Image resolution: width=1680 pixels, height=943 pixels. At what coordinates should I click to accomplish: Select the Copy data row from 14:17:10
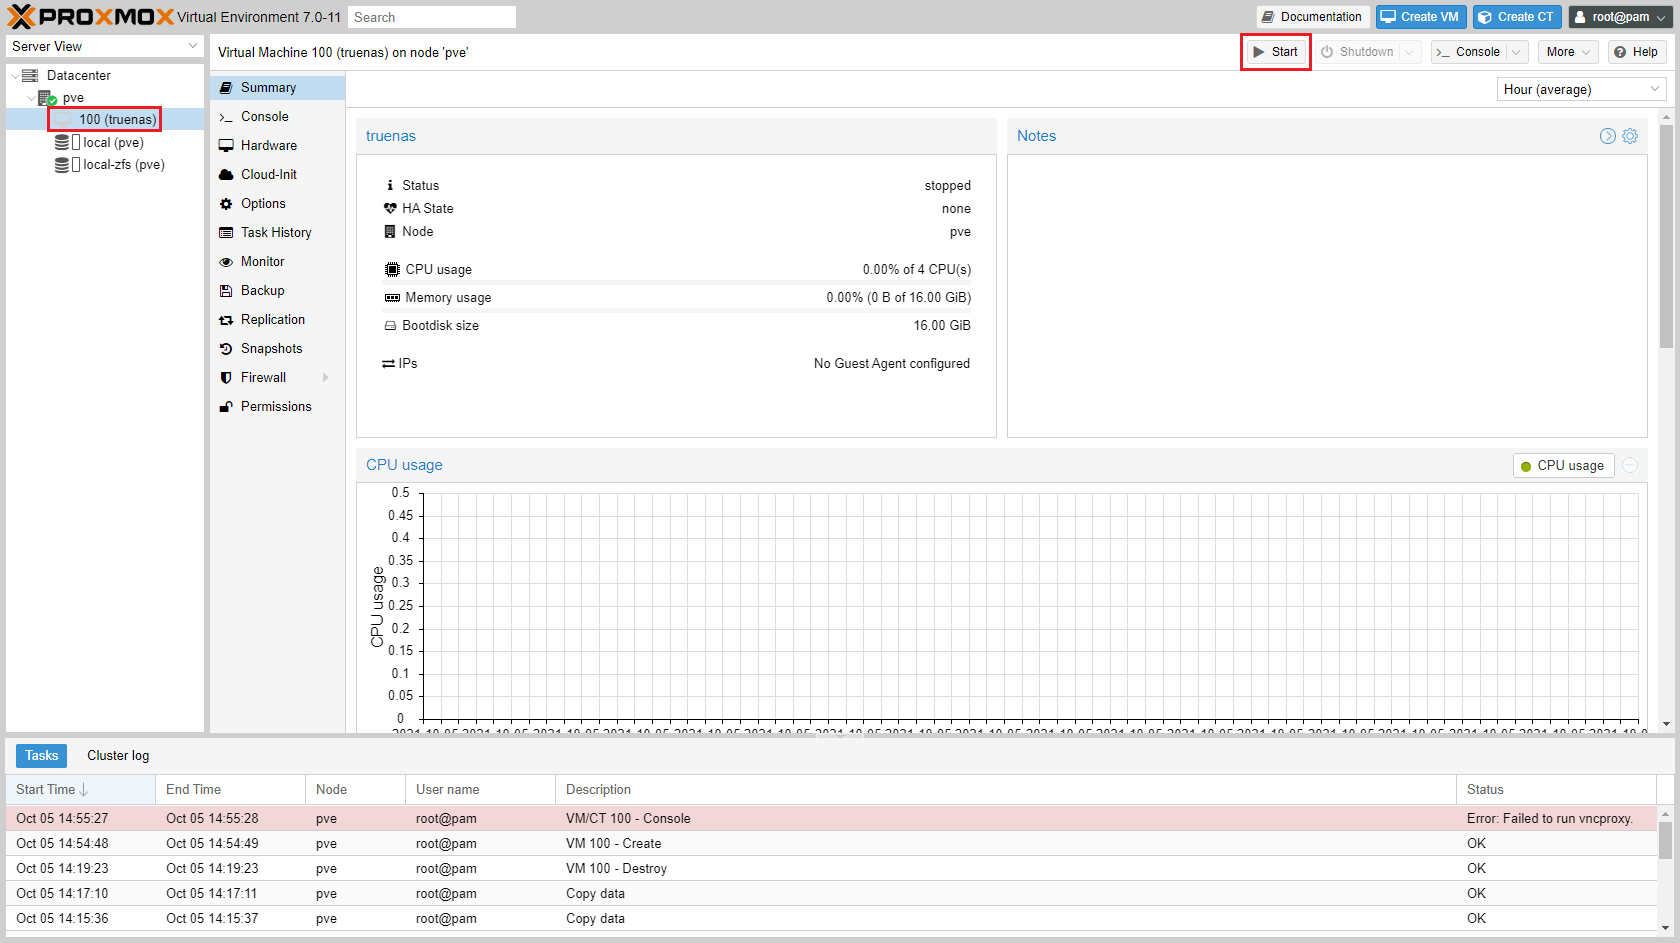[832, 894]
